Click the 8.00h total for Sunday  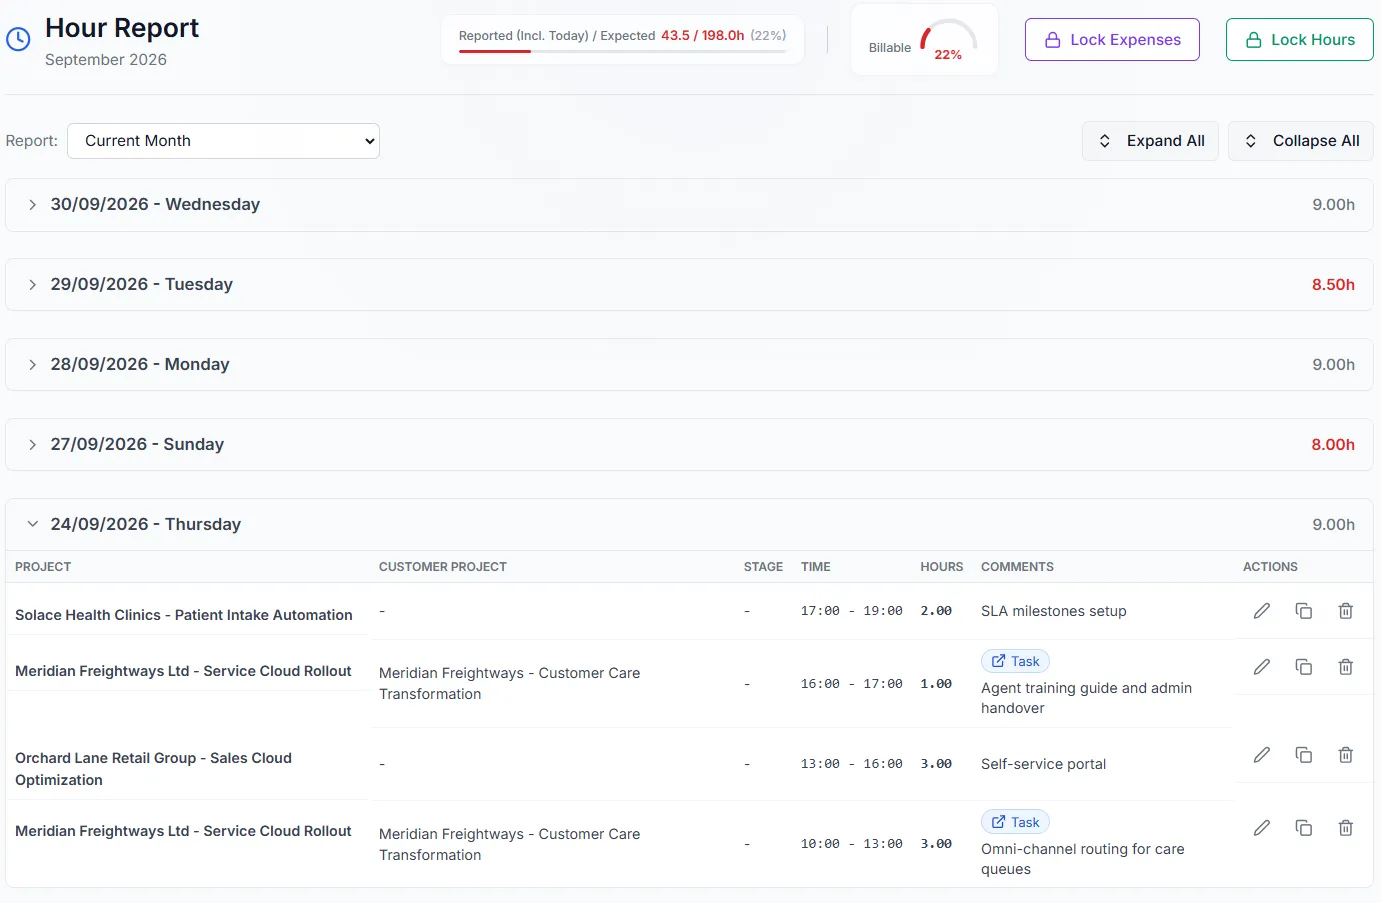[x=1333, y=445]
